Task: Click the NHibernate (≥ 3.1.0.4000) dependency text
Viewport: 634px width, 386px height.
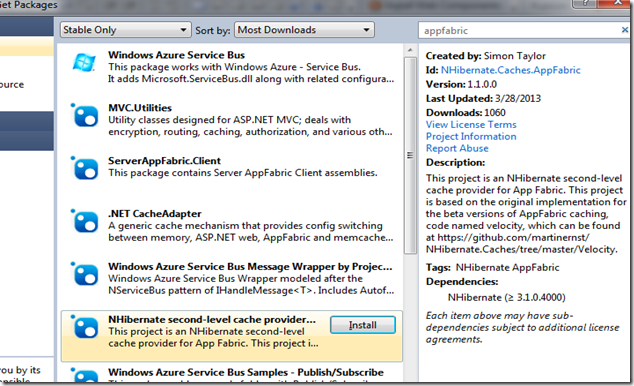Action: click(506, 298)
